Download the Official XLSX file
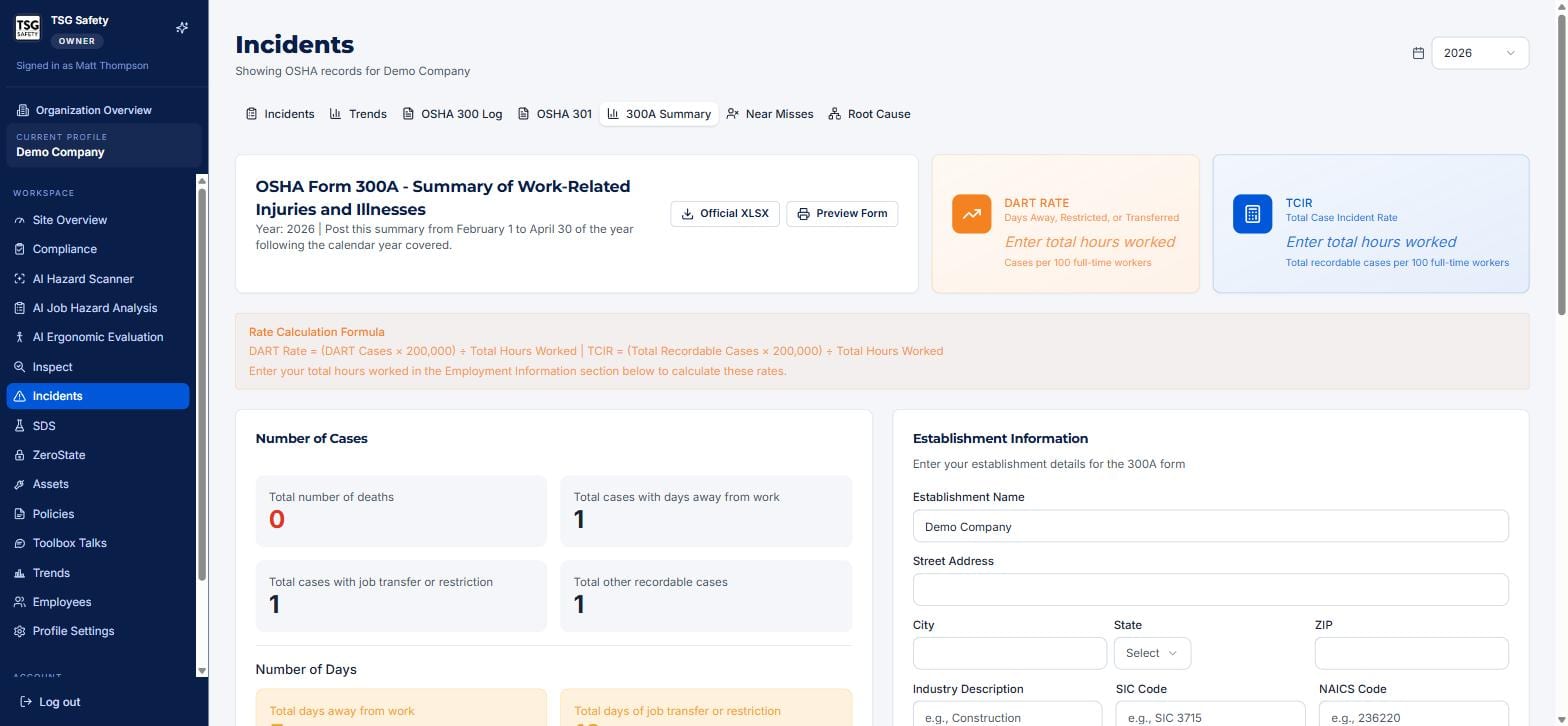 click(725, 214)
